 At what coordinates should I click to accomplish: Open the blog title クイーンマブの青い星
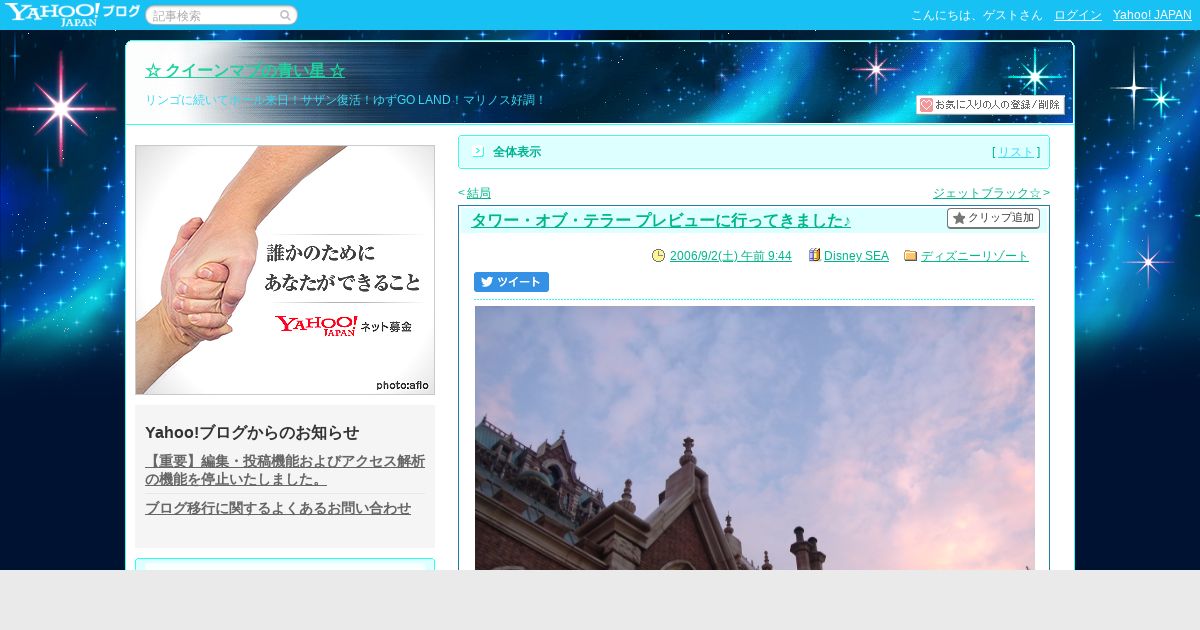tap(245, 70)
